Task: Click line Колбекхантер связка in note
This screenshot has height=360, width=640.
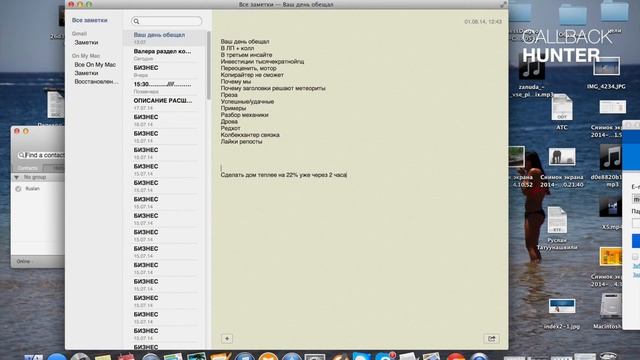Action: pos(250,135)
